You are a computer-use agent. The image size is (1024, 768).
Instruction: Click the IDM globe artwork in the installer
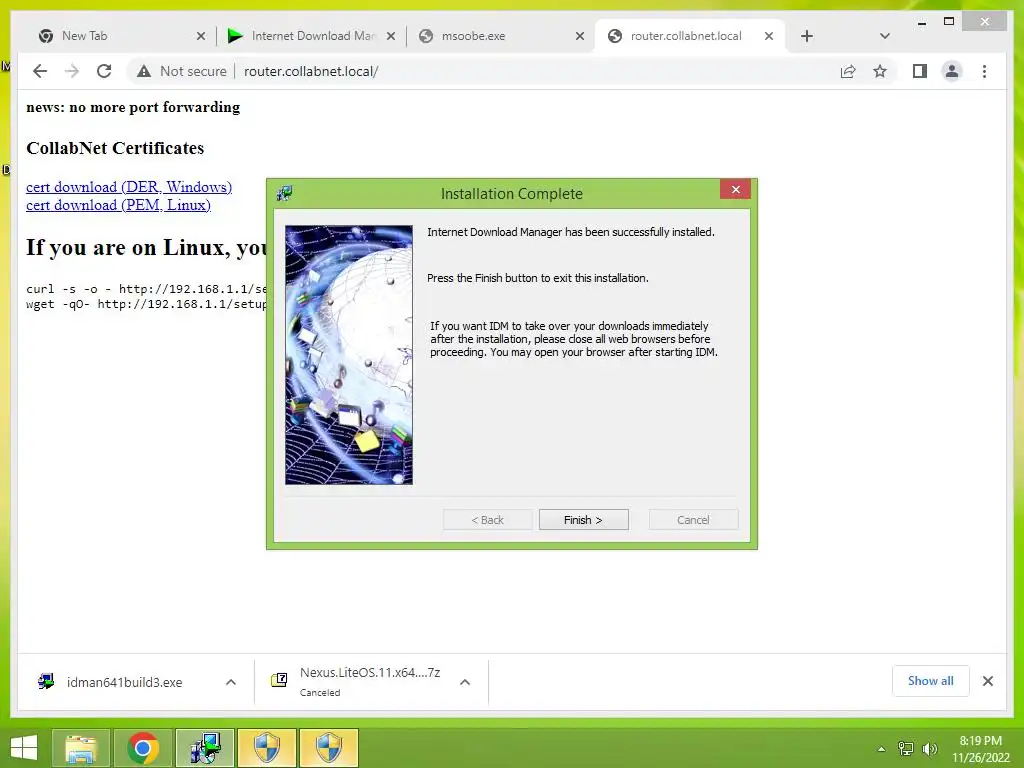(349, 355)
